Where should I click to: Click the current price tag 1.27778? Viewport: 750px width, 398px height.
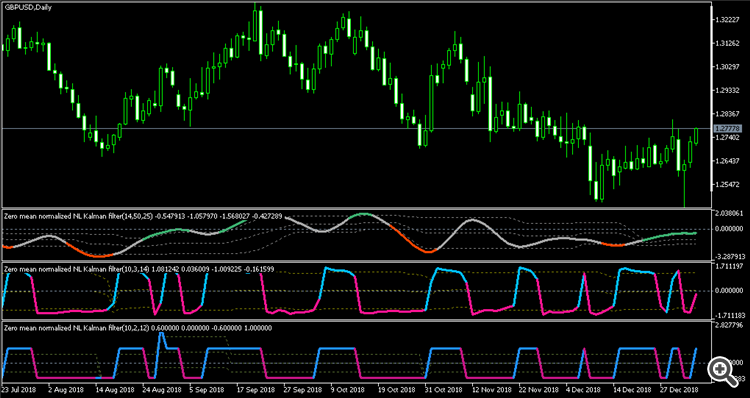727,128
